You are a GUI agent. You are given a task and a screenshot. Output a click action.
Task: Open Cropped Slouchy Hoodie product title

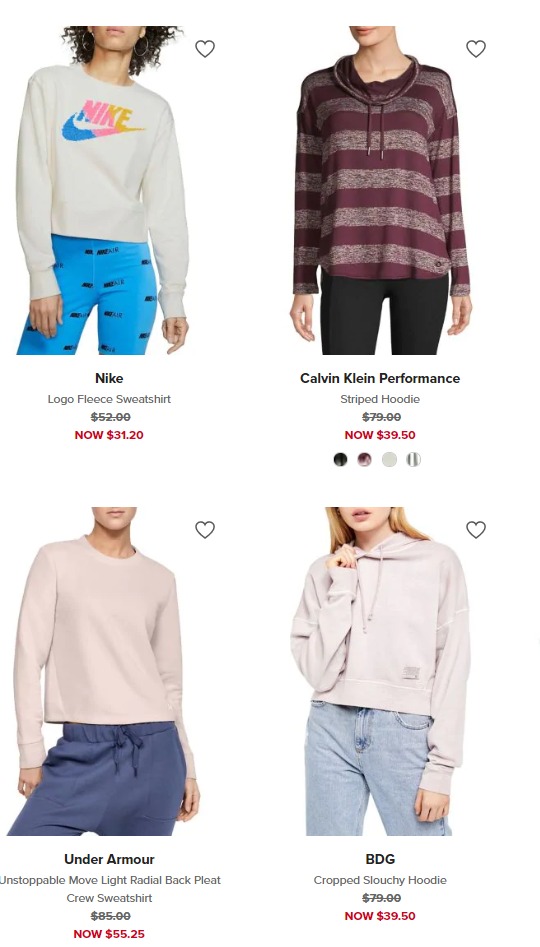(380, 880)
